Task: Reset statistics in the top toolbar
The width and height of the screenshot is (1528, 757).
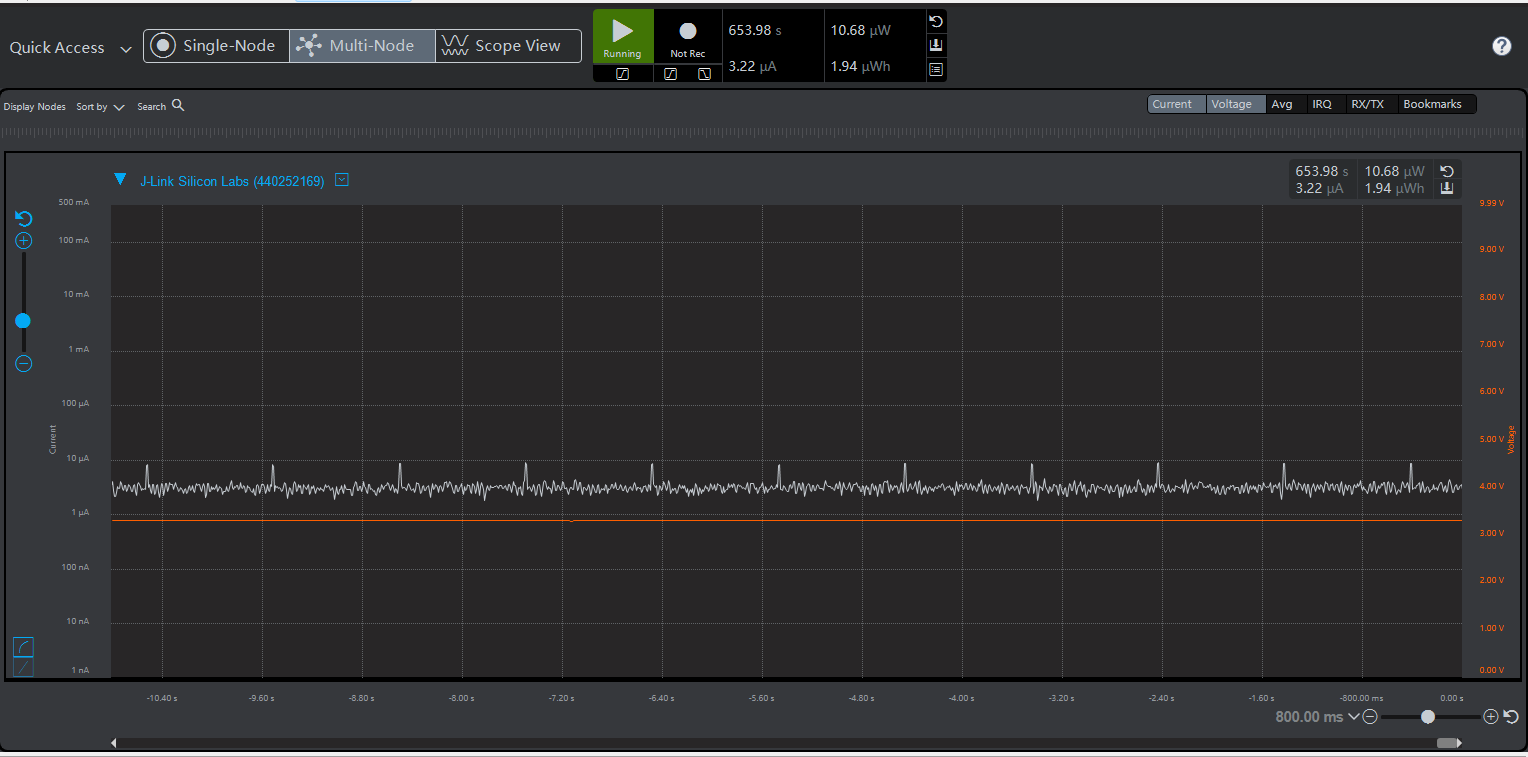Action: point(936,22)
